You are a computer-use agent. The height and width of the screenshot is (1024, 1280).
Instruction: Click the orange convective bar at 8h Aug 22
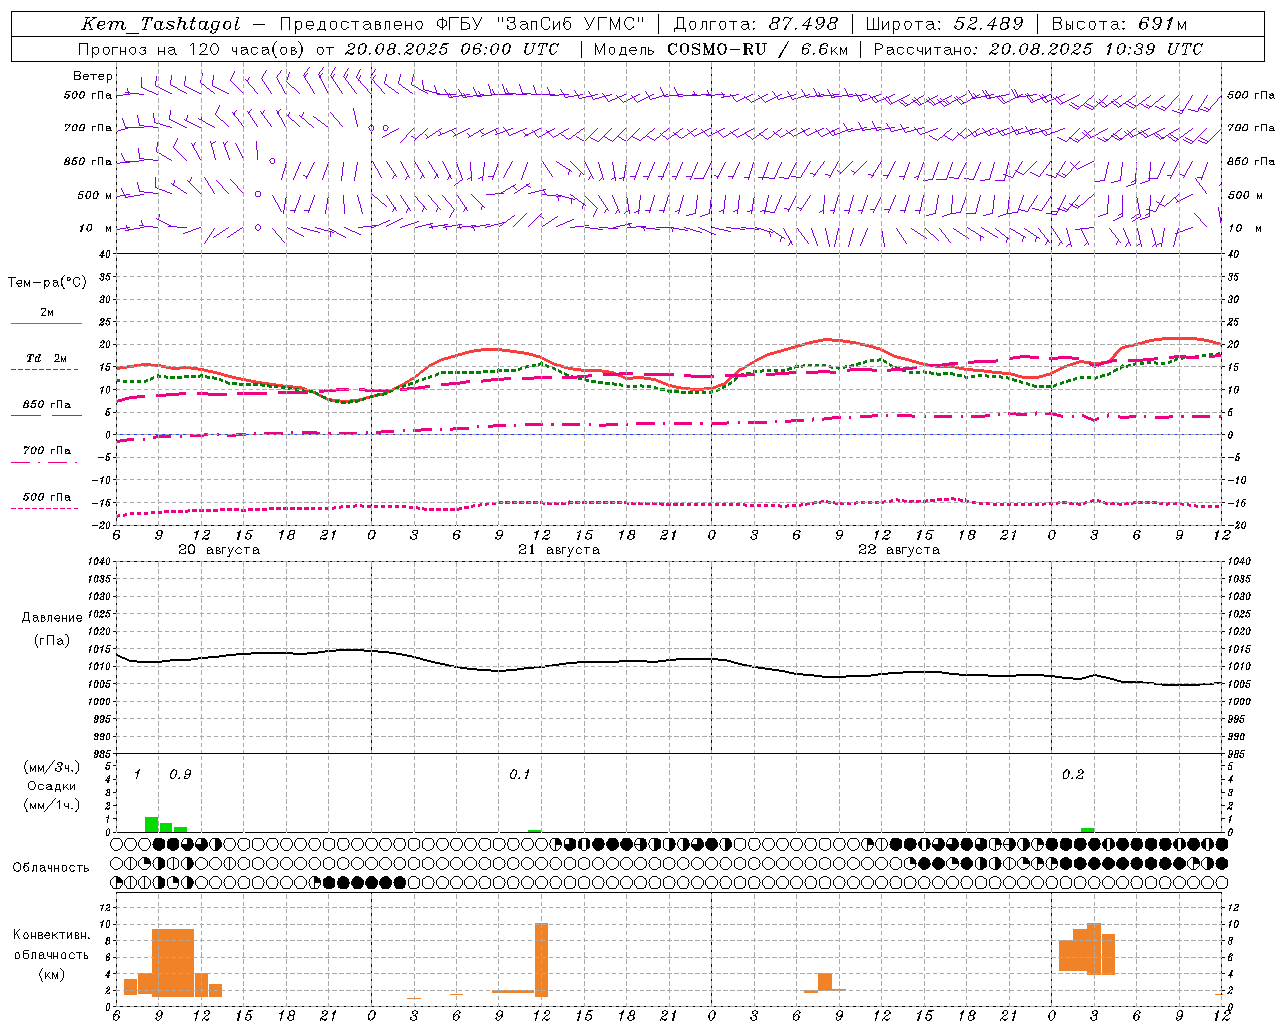click(x=825, y=982)
